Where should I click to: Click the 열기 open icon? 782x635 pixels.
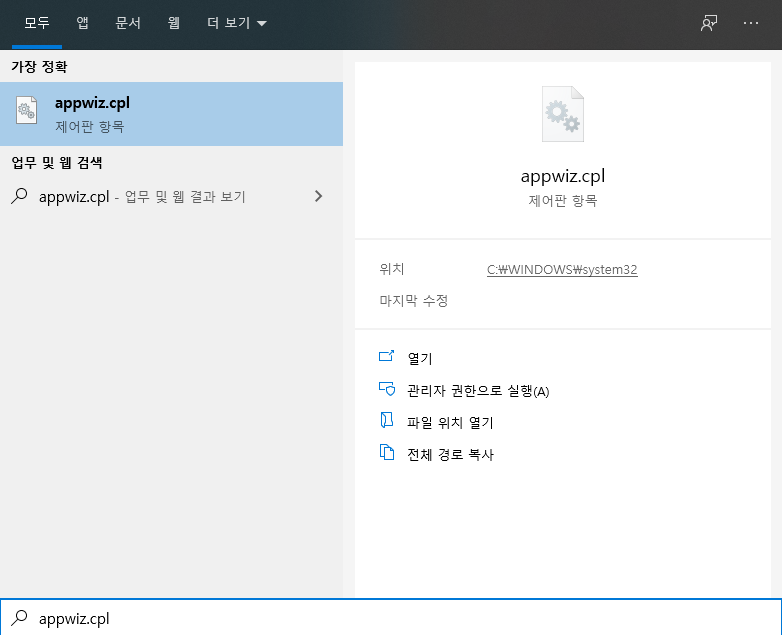387,356
